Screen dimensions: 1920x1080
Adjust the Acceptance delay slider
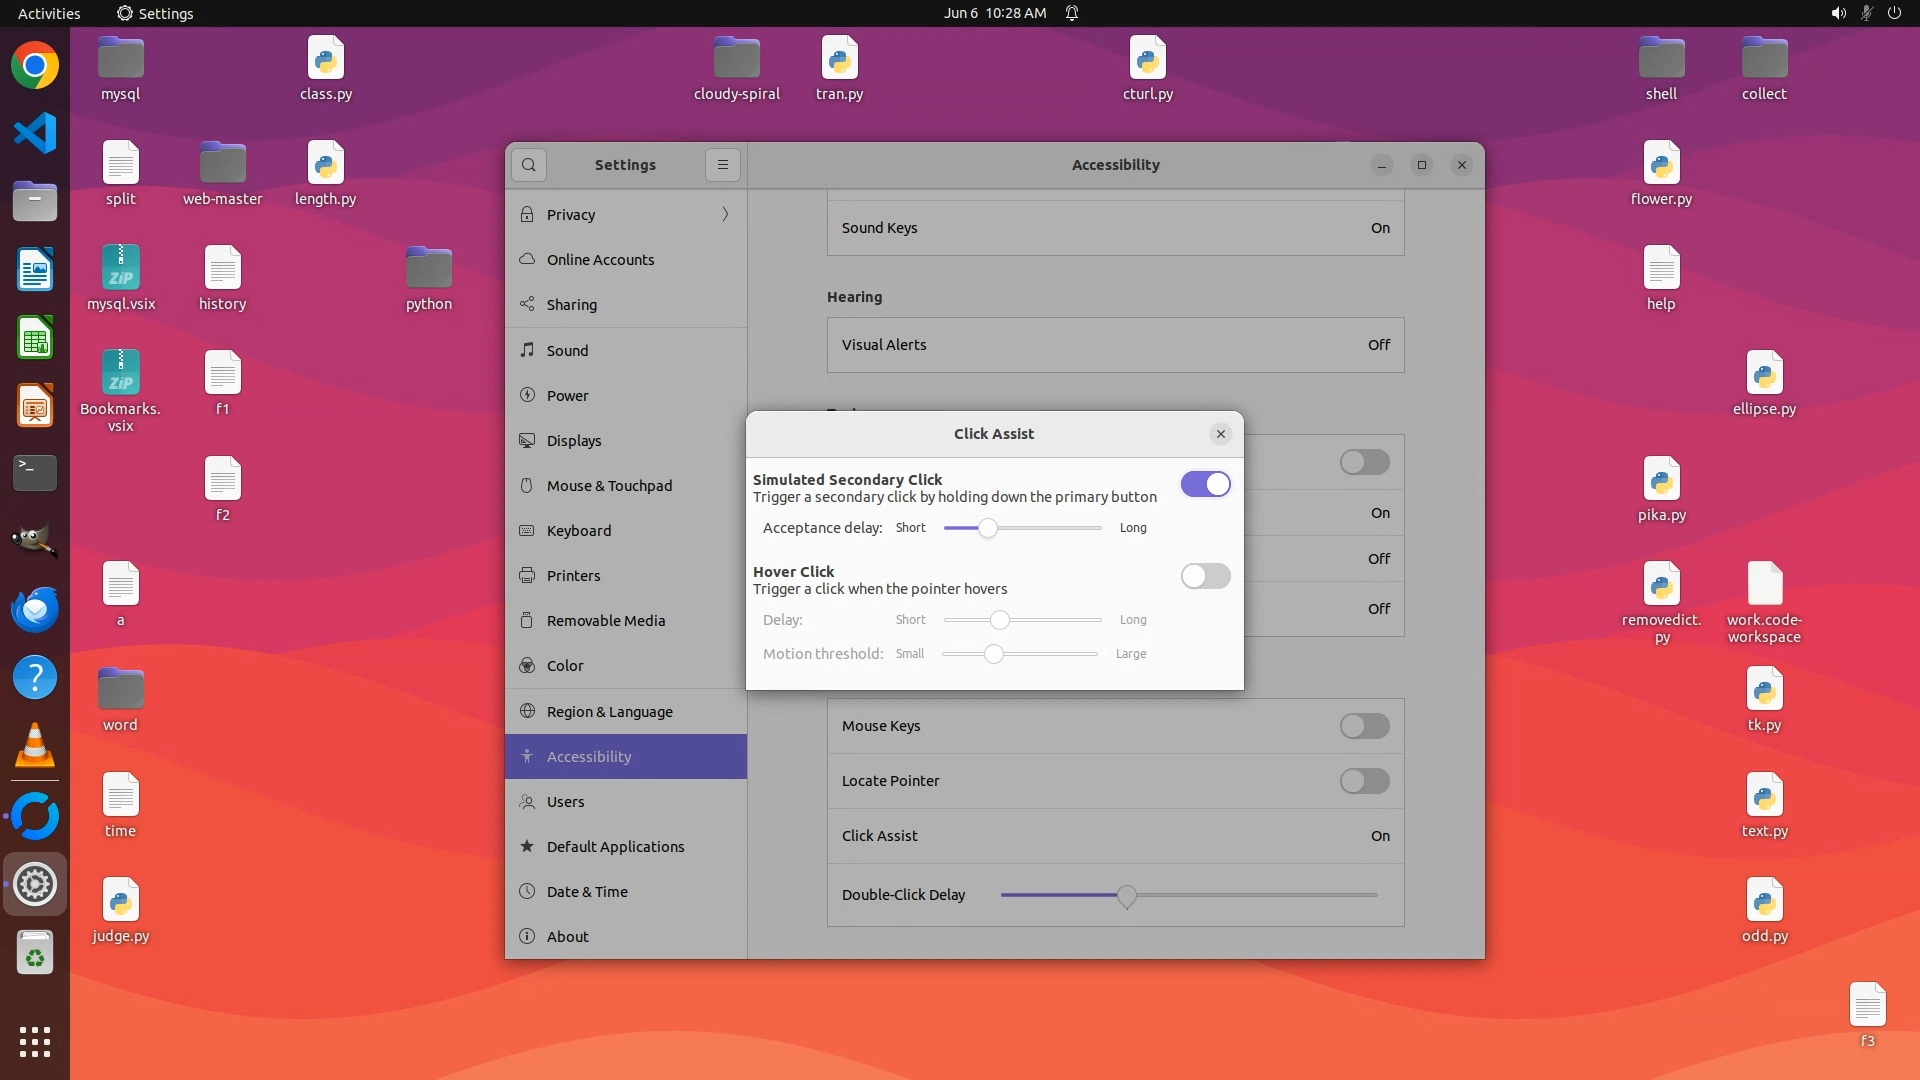point(988,528)
